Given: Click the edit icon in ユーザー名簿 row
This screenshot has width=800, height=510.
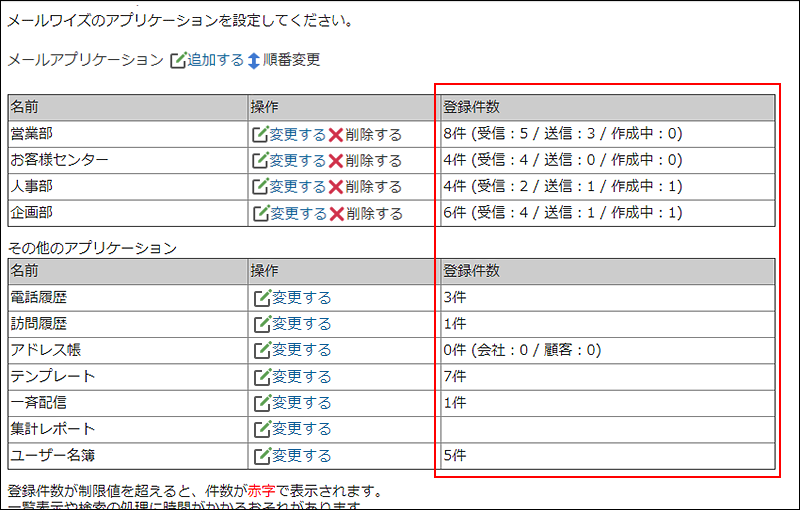Looking at the screenshot, I should [262, 455].
